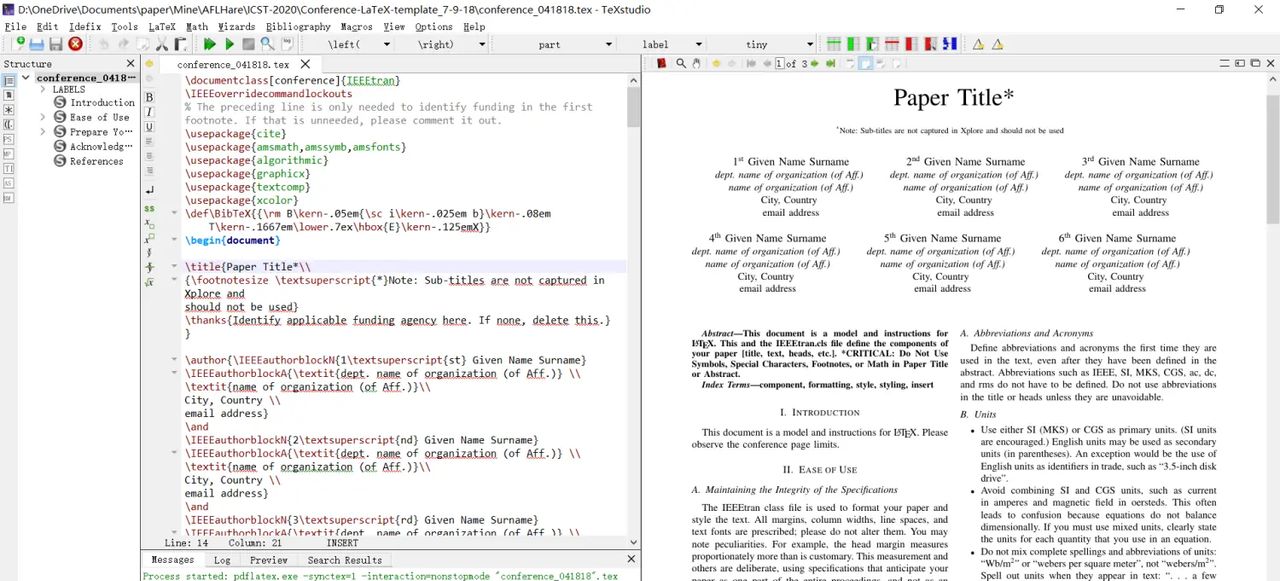The image size is (1280, 581).
Task: Insert inline math using the $$ icon
Action: pos(148,208)
